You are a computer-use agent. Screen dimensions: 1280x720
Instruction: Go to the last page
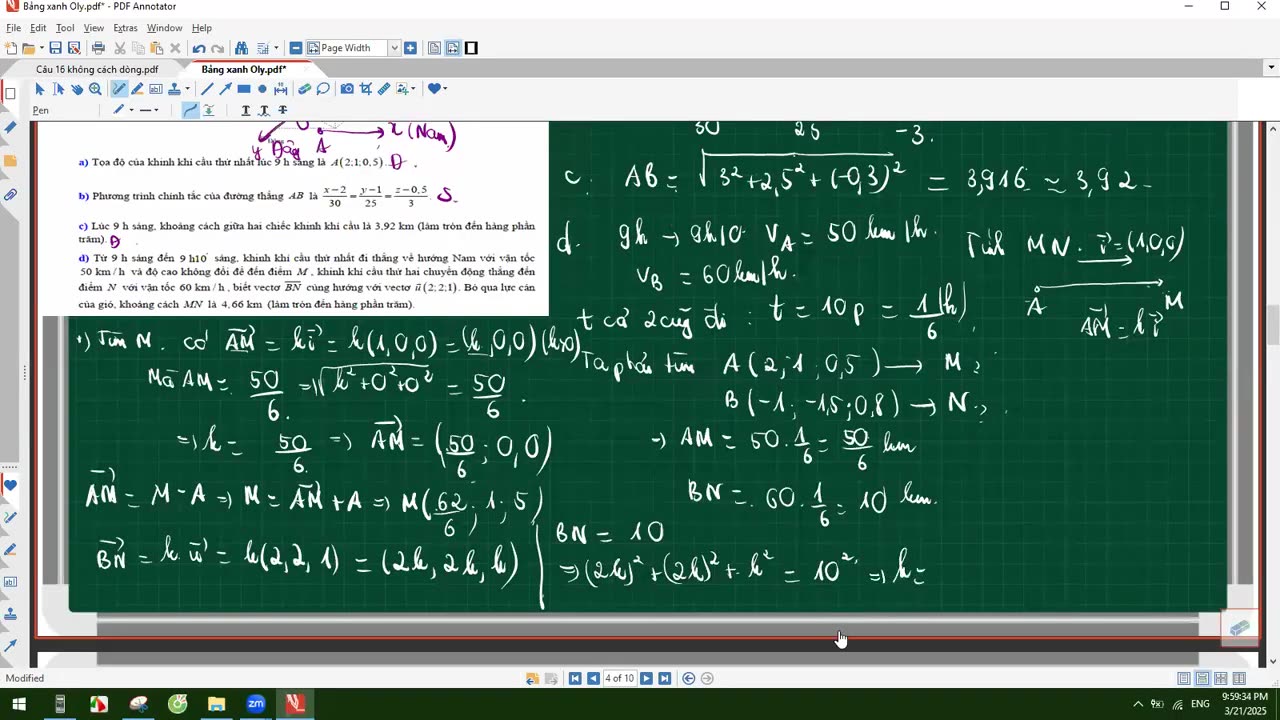[x=664, y=678]
